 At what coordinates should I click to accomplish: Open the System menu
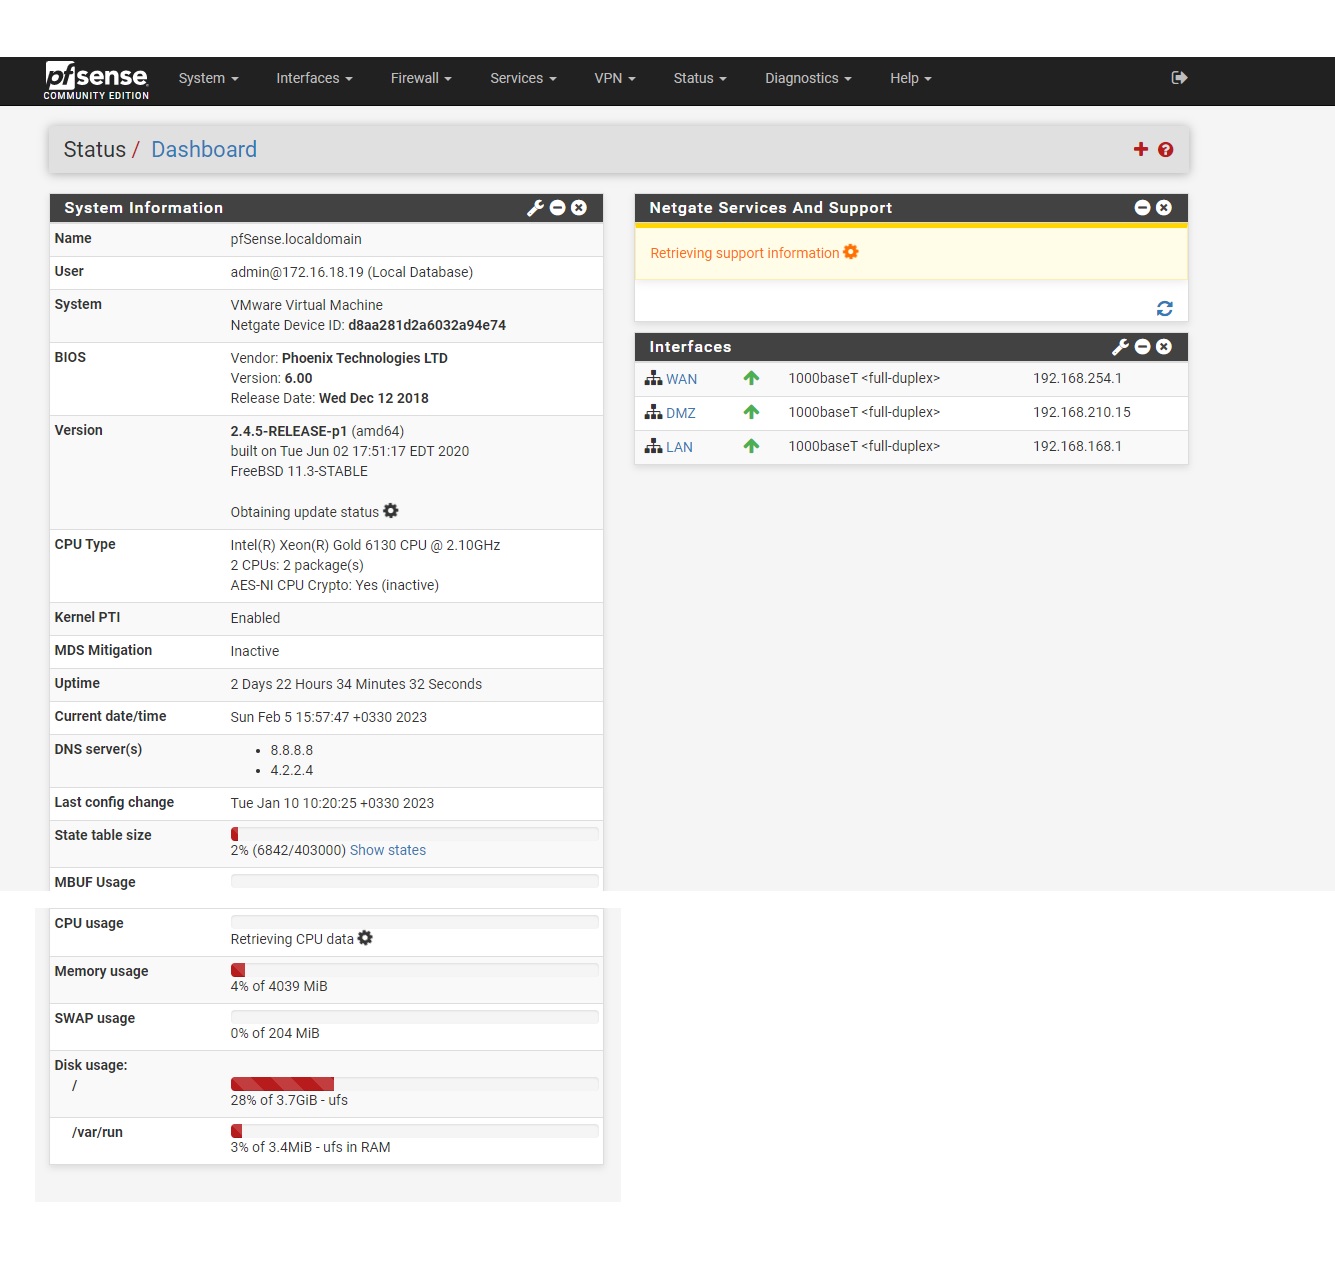point(208,78)
